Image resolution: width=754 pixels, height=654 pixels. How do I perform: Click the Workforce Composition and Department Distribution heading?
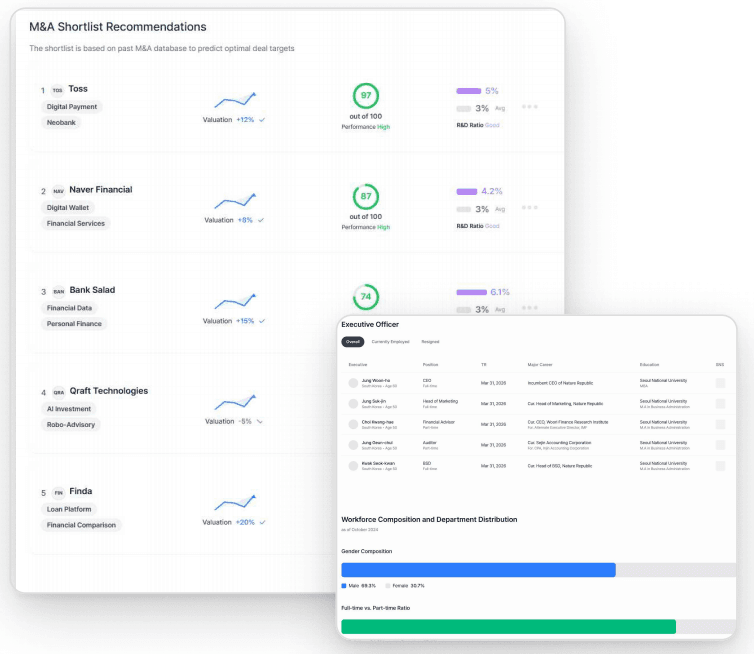click(429, 519)
